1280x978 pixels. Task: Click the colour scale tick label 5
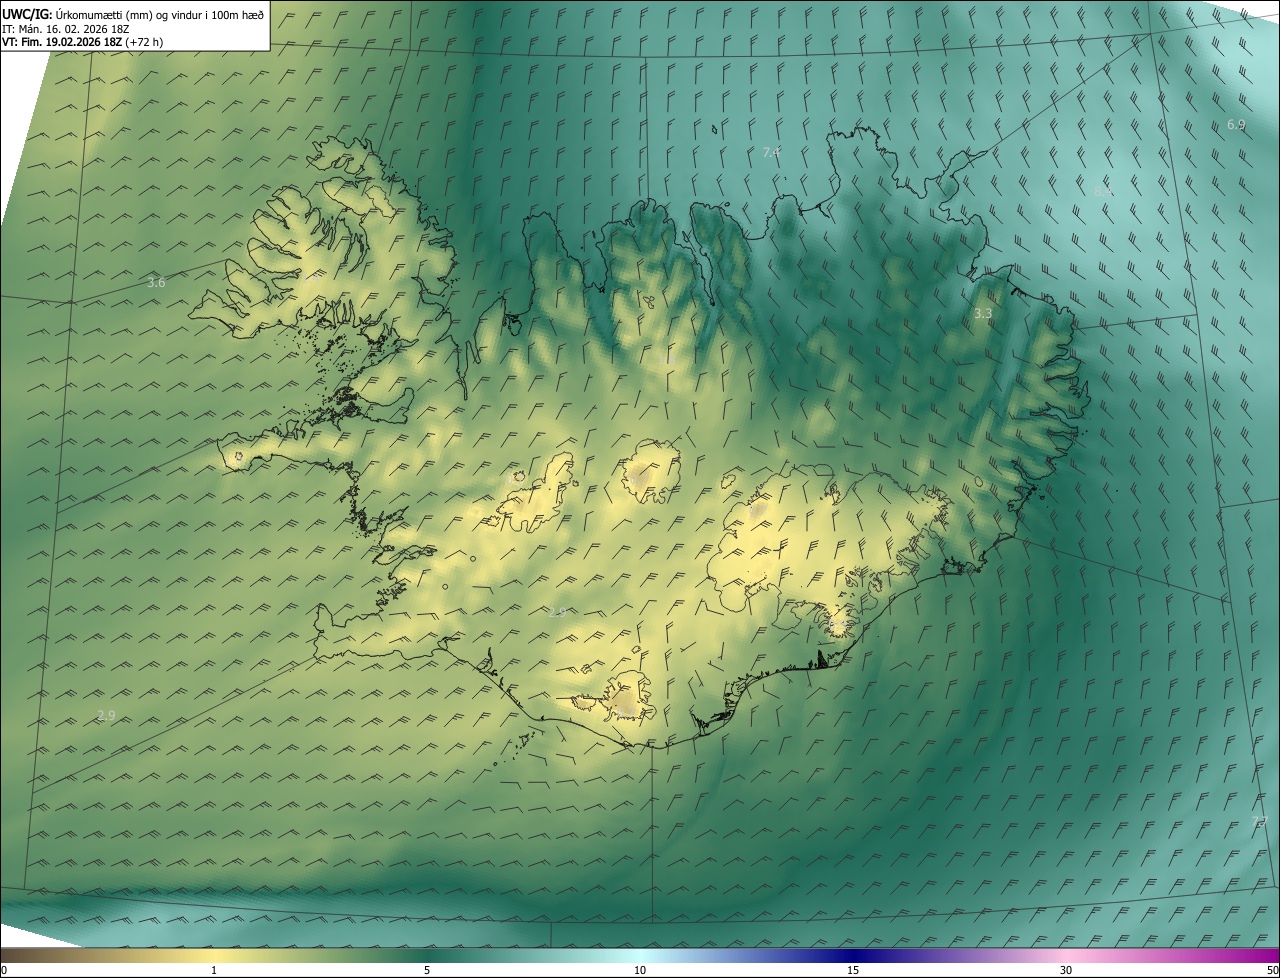click(x=427, y=970)
